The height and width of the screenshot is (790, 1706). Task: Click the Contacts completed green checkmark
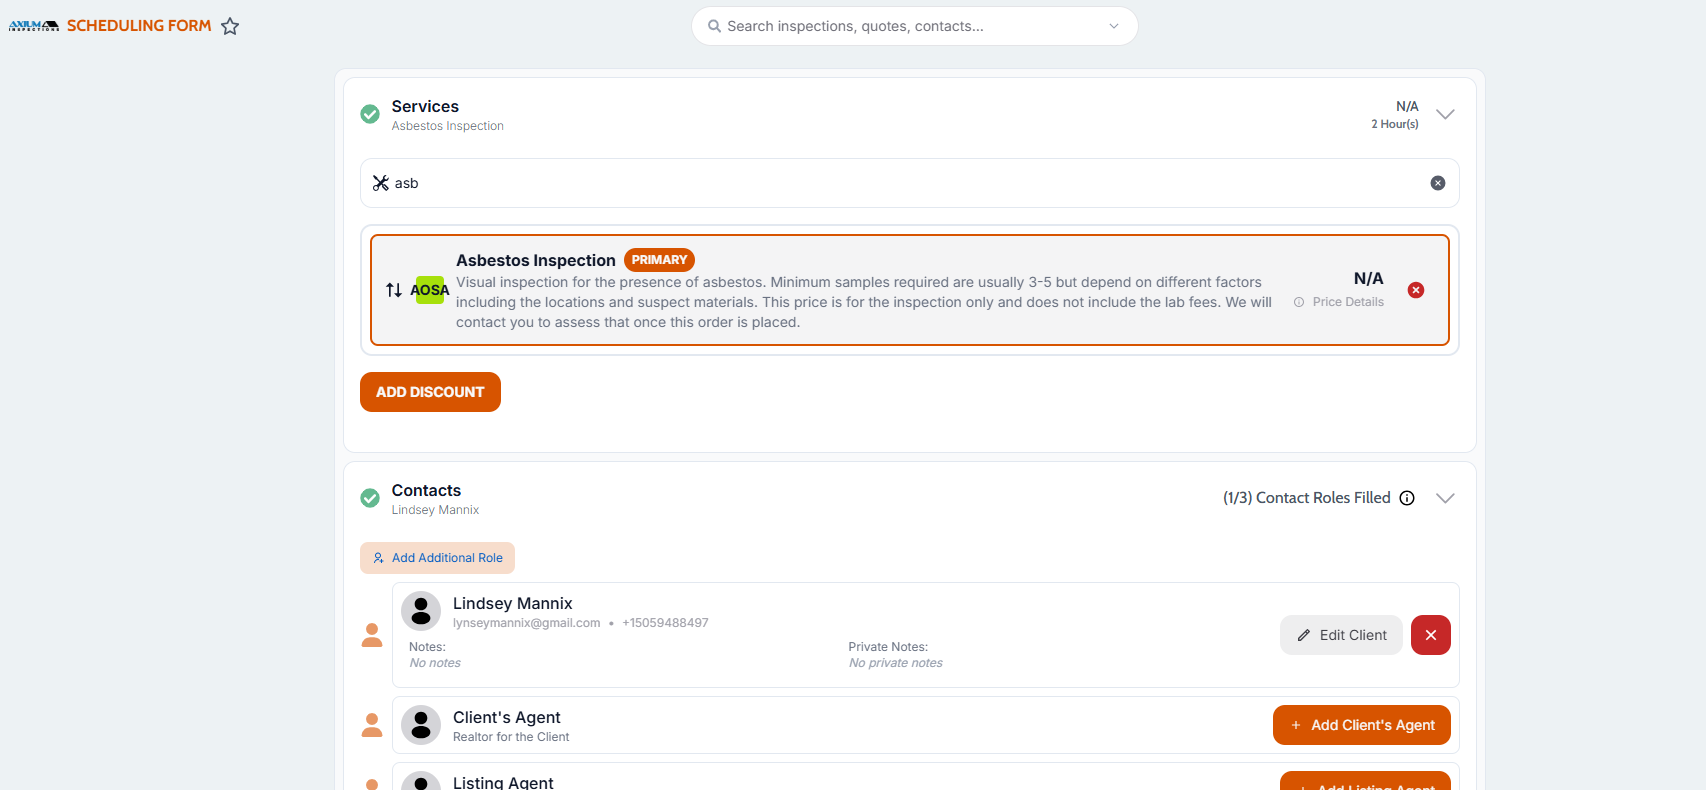click(370, 498)
